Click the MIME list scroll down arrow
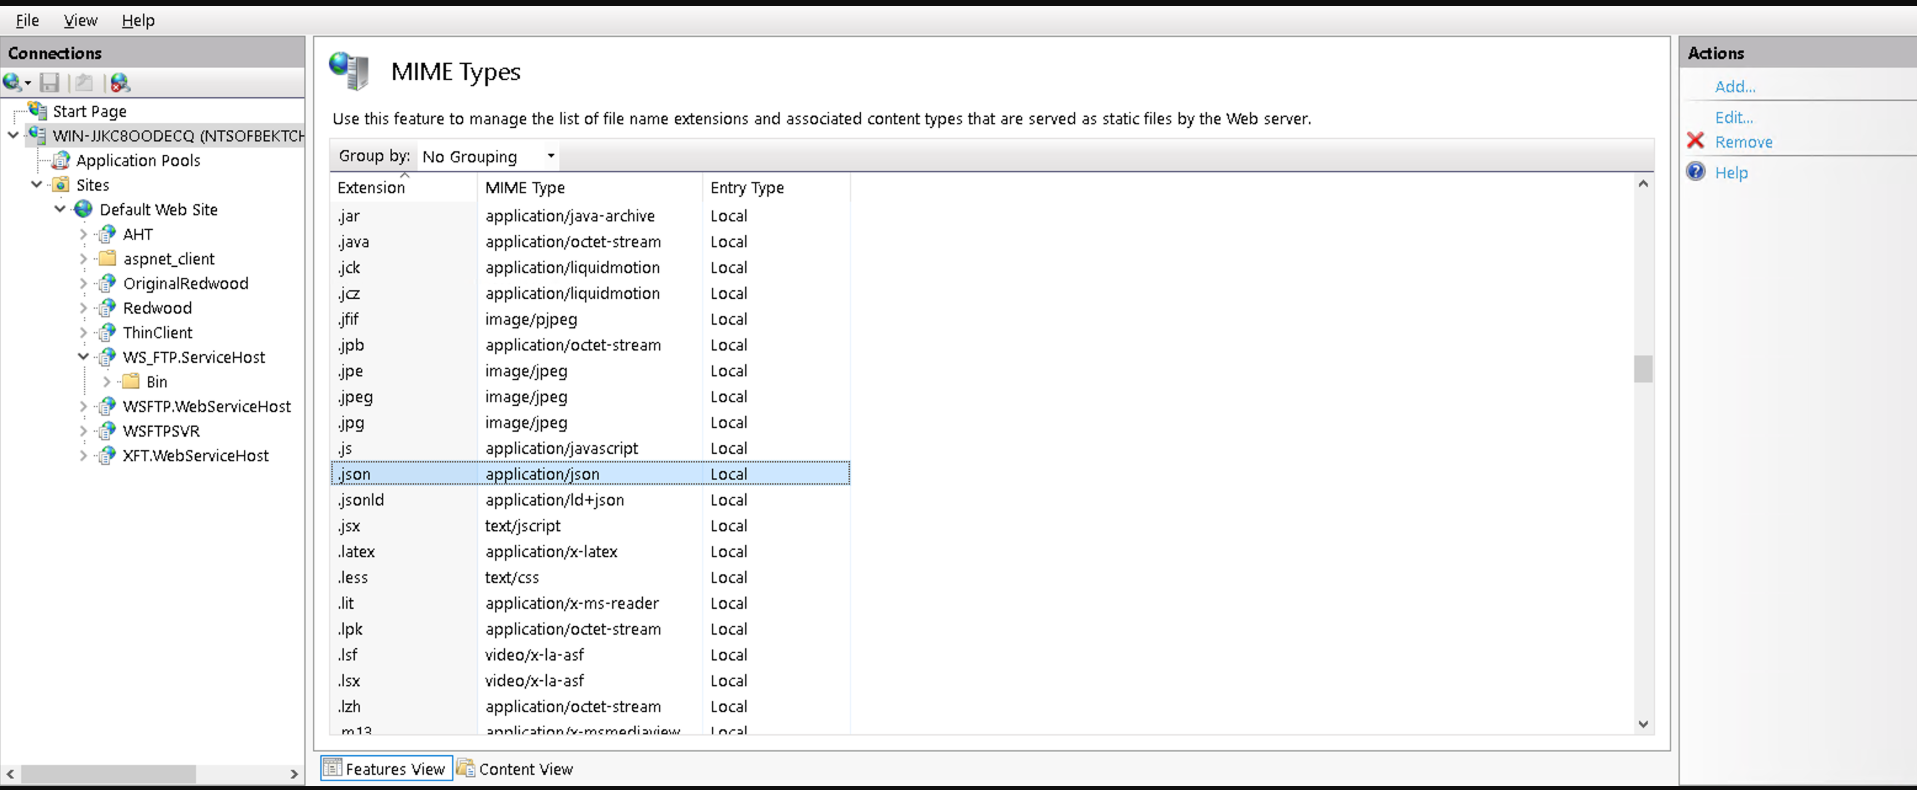 pyautogui.click(x=1643, y=724)
